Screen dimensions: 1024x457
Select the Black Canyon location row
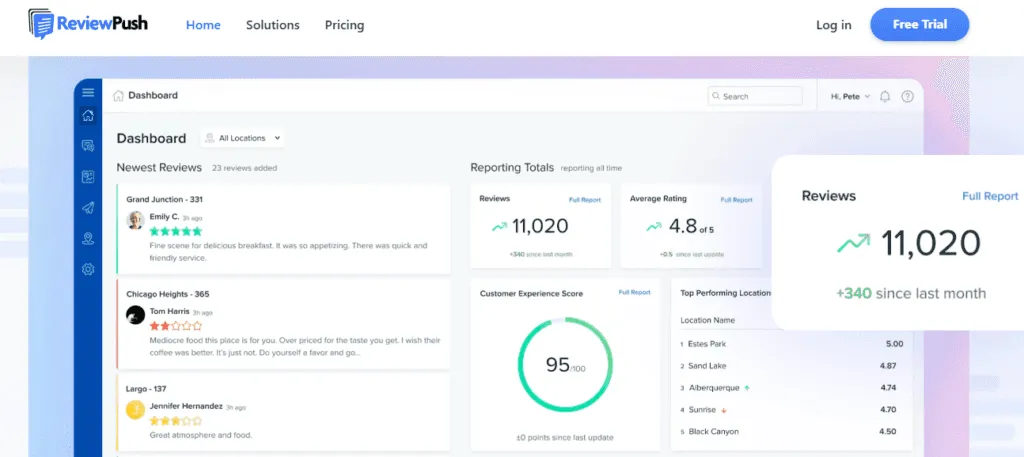(x=792, y=432)
